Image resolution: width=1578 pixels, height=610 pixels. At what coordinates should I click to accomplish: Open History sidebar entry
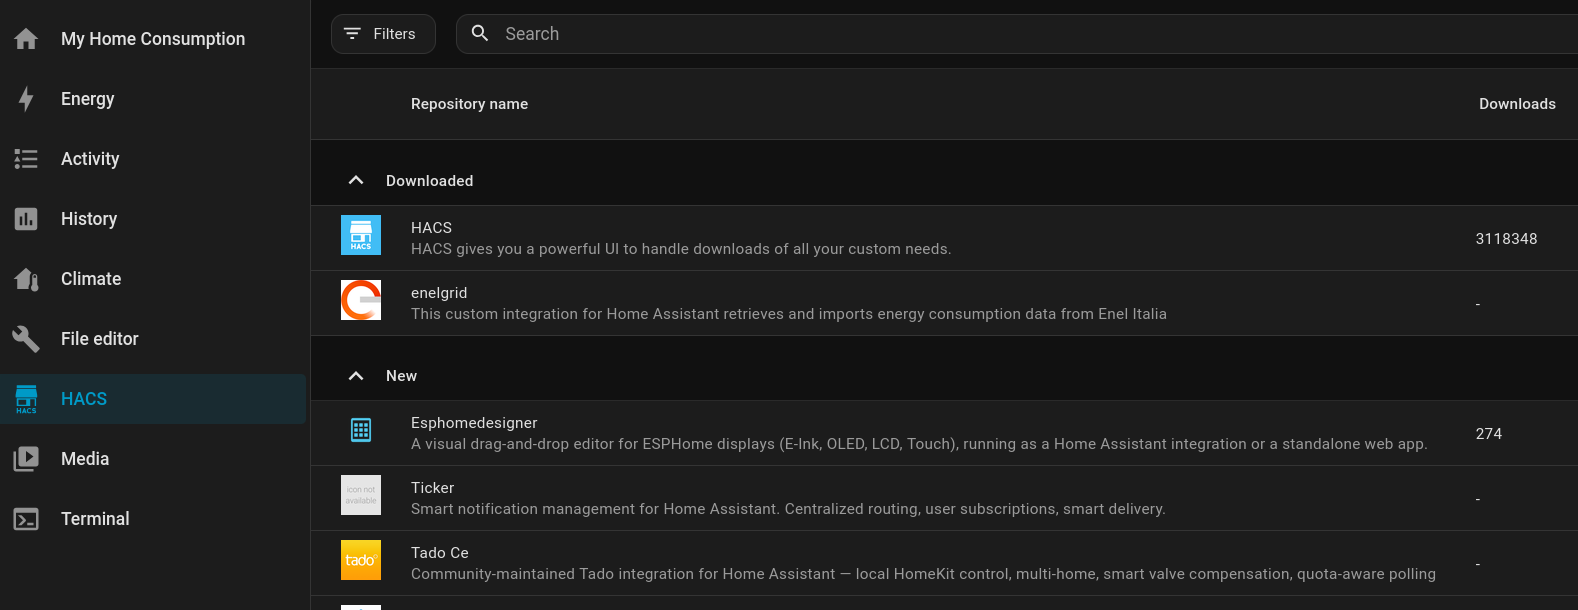tap(153, 219)
